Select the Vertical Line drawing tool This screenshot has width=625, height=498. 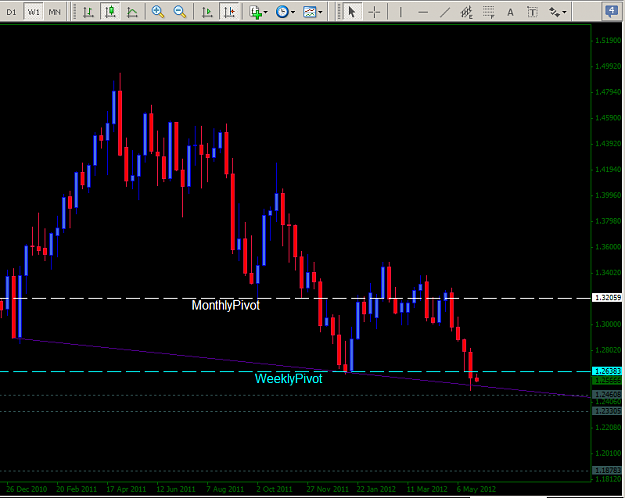(x=400, y=12)
